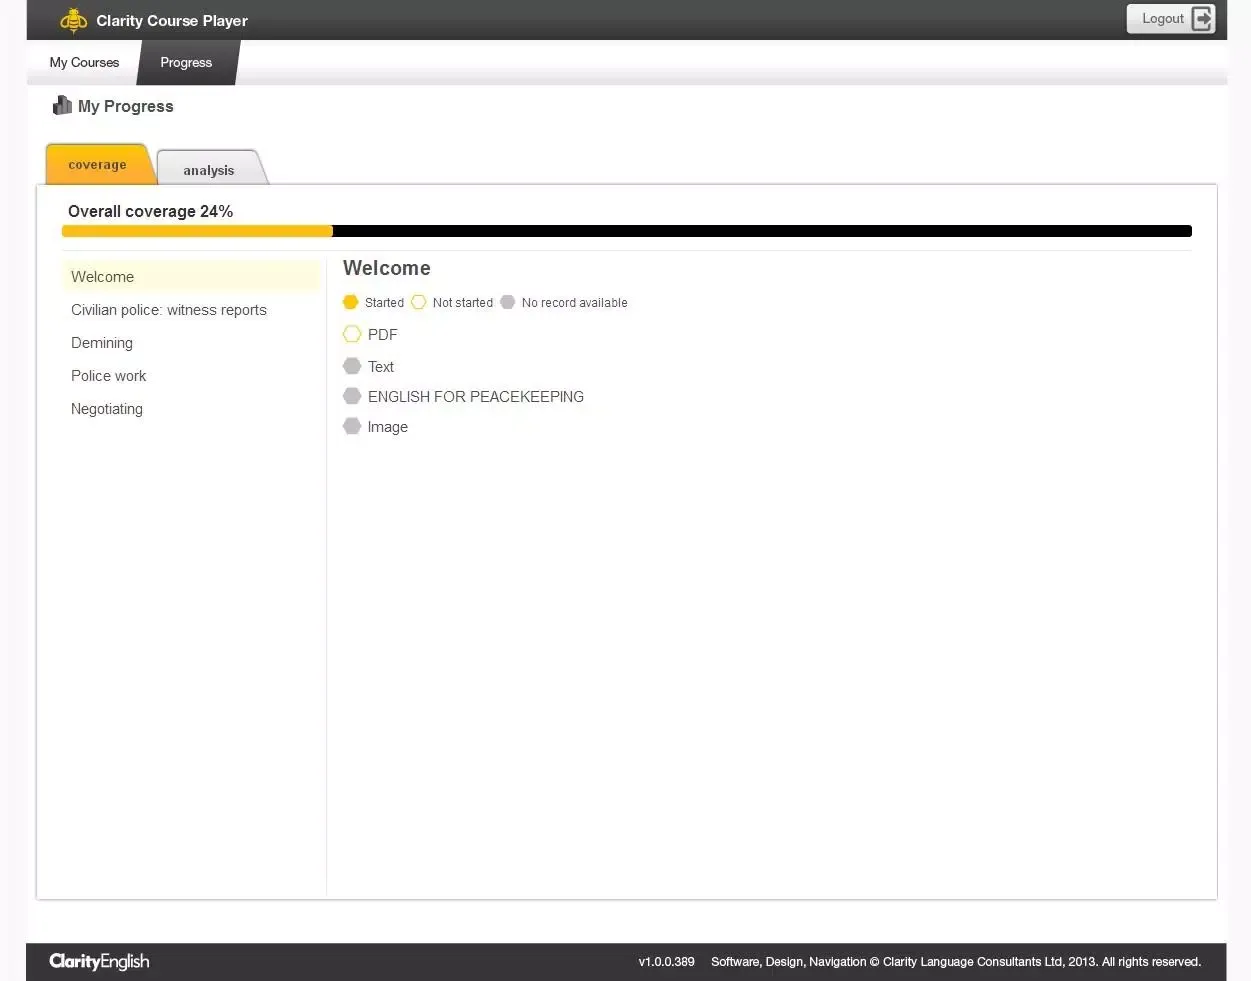Click the Not started legend hexagon
This screenshot has height=981, width=1251.
click(x=419, y=302)
